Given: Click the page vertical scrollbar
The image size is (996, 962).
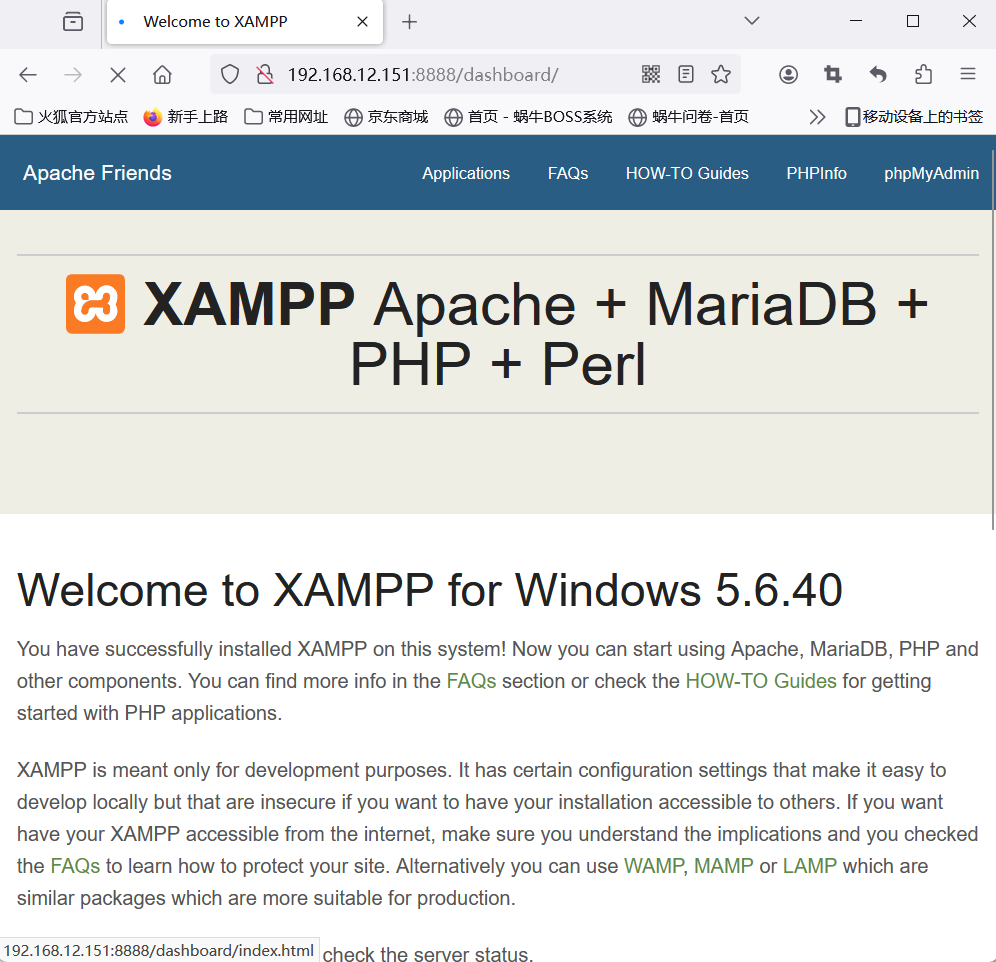Looking at the screenshot, I should pyautogui.click(x=993, y=340).
